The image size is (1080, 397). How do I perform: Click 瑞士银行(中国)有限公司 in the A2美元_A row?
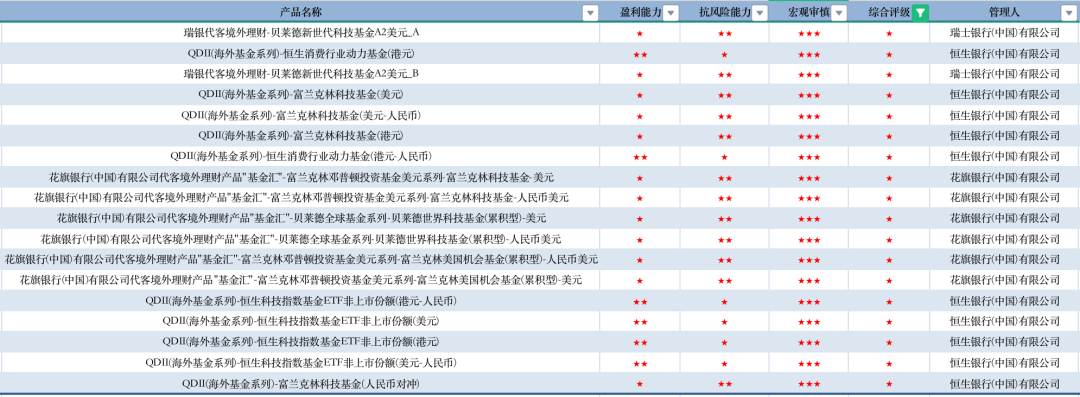pyautogui.click(x=1004, y=33)
